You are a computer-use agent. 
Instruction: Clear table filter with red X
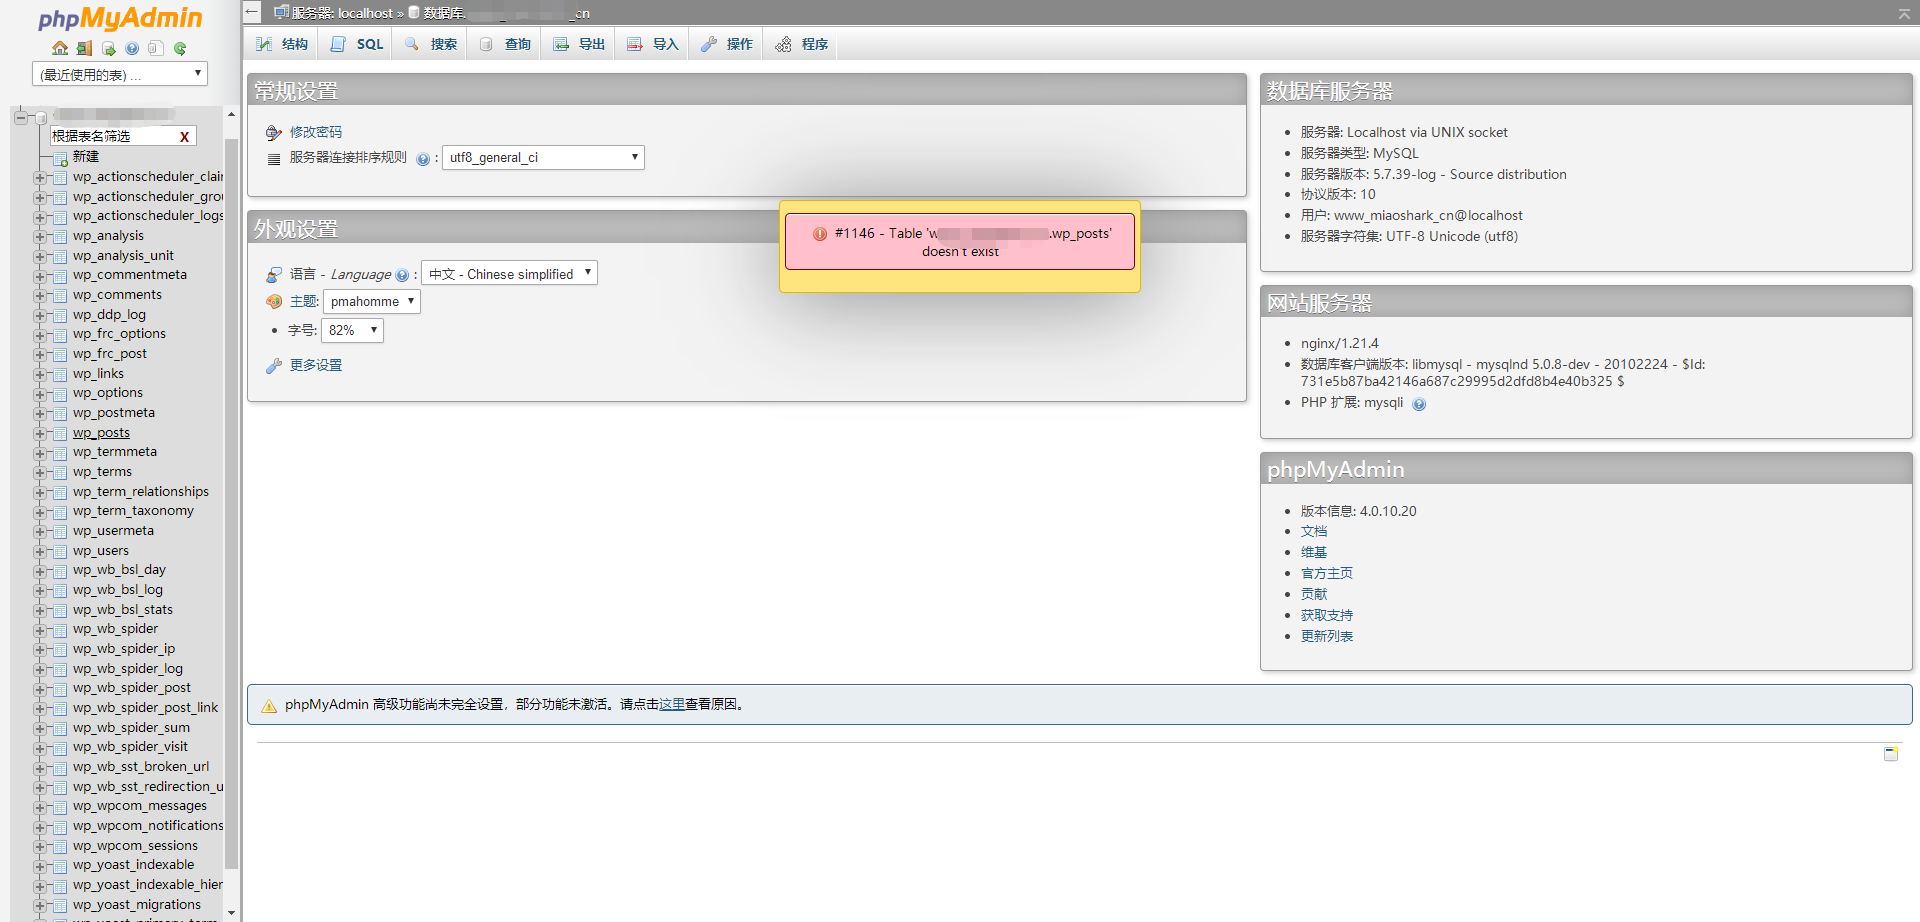tap(184, 137)
